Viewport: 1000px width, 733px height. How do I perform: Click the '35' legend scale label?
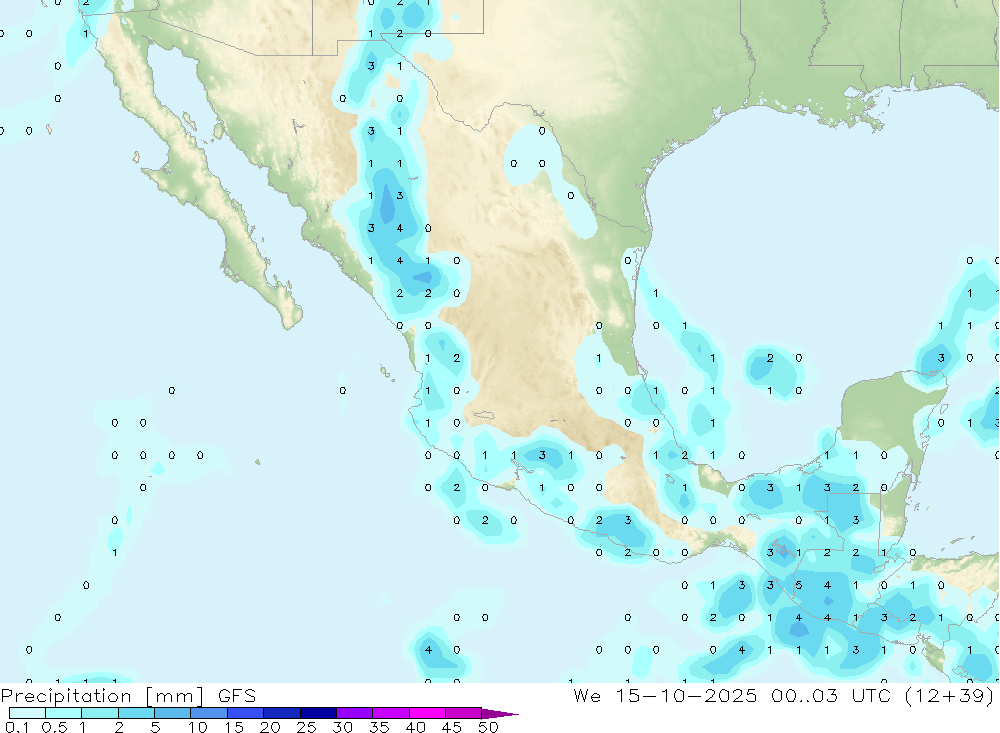point(379,727)
